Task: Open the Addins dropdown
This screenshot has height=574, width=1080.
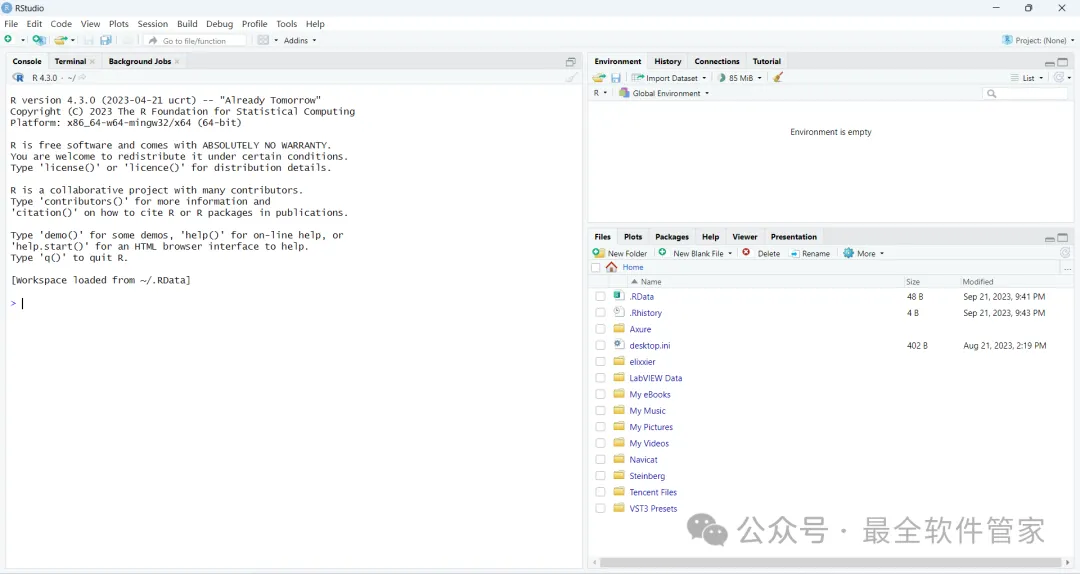Action: click(x=300, y=41)
